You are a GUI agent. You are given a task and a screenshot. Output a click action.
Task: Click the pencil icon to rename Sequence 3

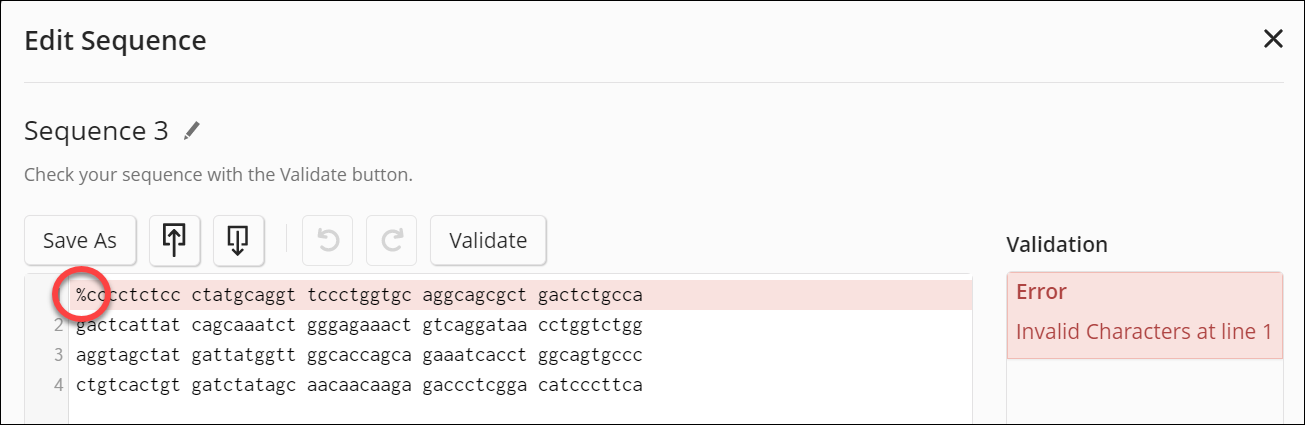point(192,131)
